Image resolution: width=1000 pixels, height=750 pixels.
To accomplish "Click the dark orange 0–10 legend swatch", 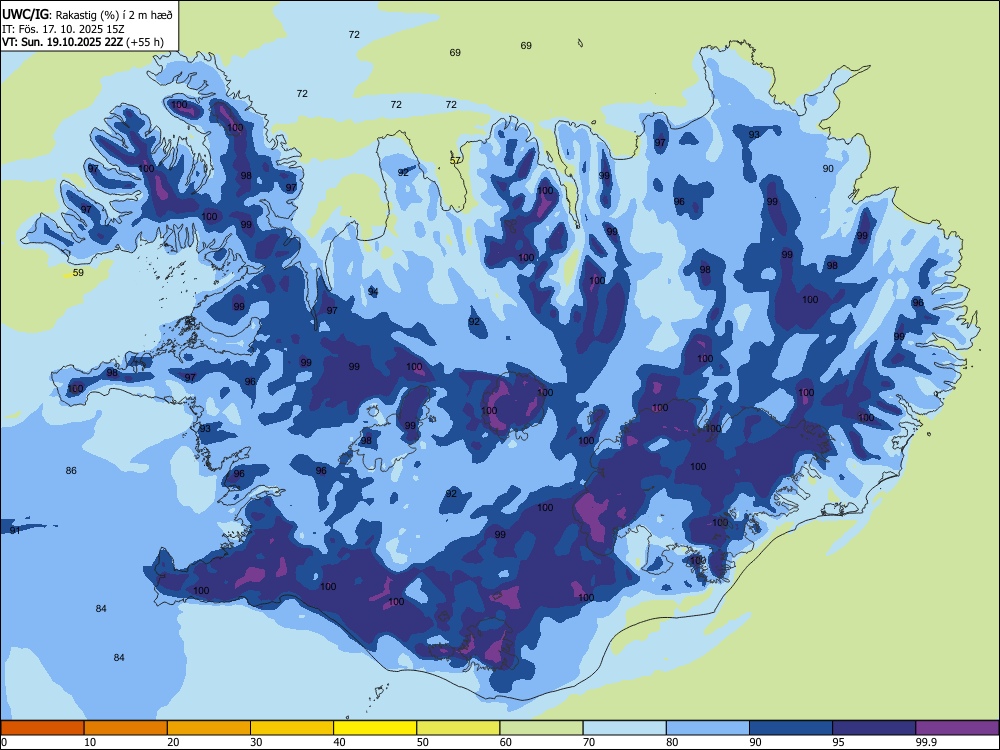I will pyautogui.click(x=42, y=728).
